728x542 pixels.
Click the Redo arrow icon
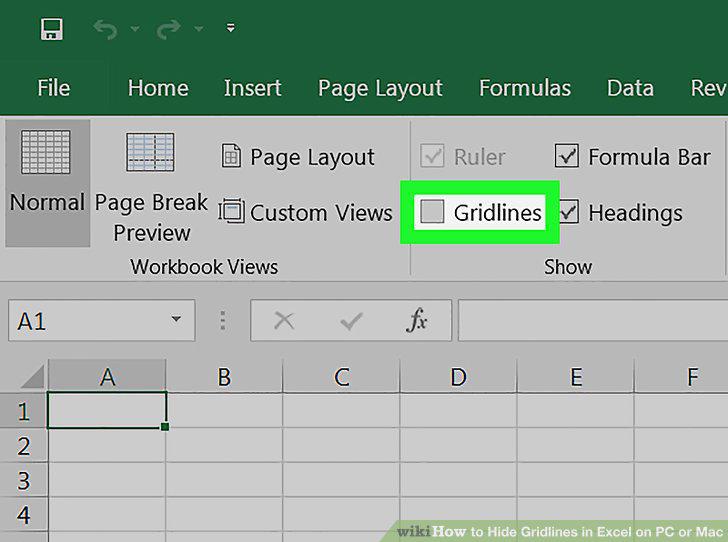tap(168, 29)
